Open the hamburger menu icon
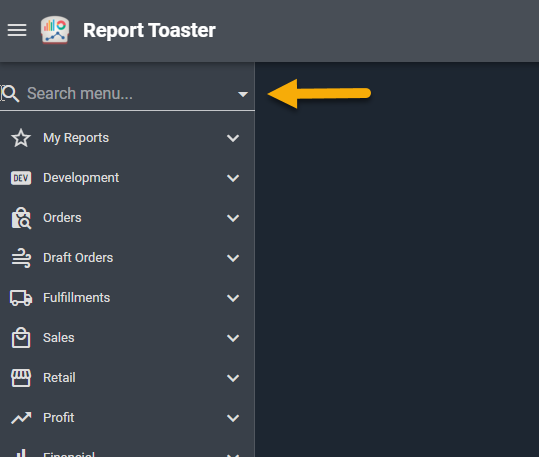Image resolution: width=539 pixels, height=457 pixels. point(17,30)
